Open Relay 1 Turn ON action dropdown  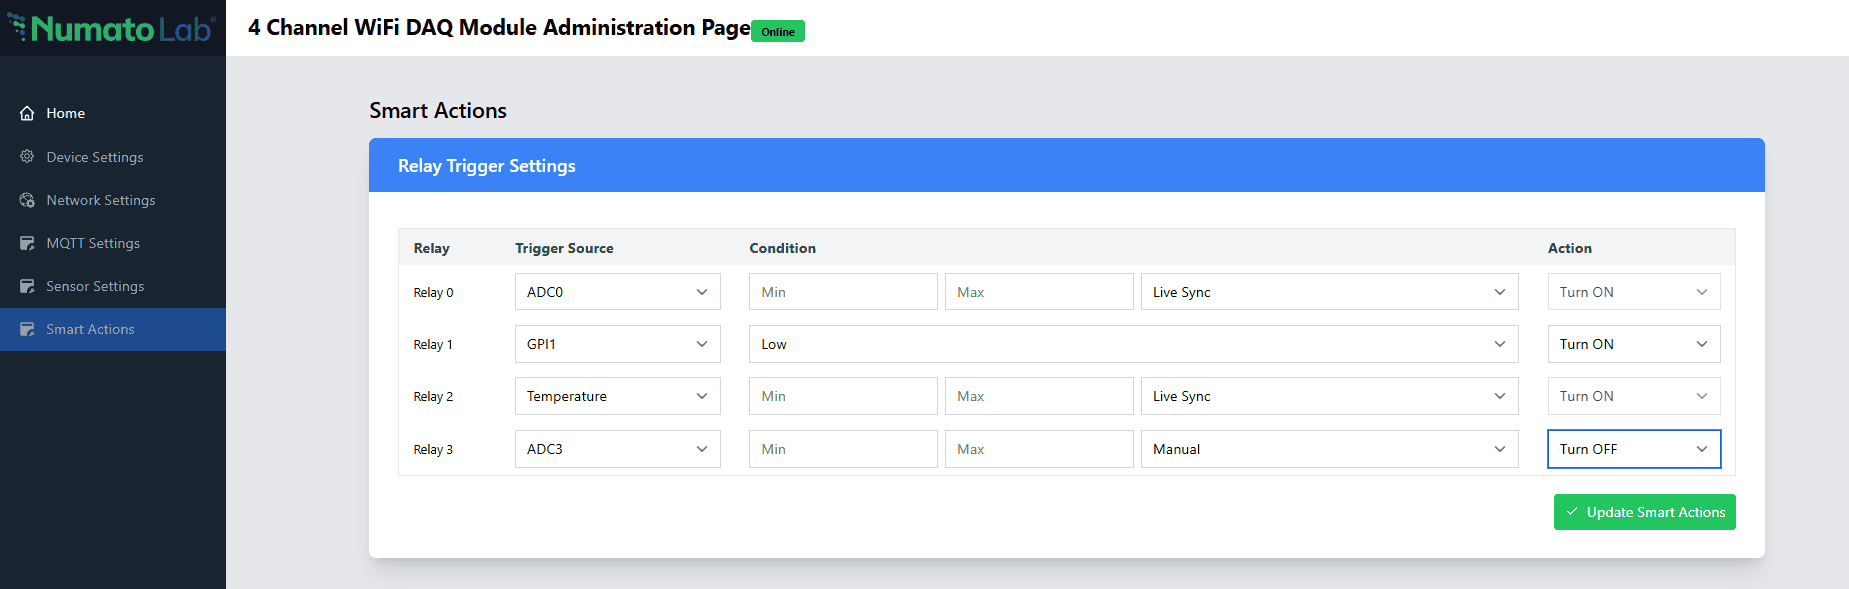click(1633, 344)
